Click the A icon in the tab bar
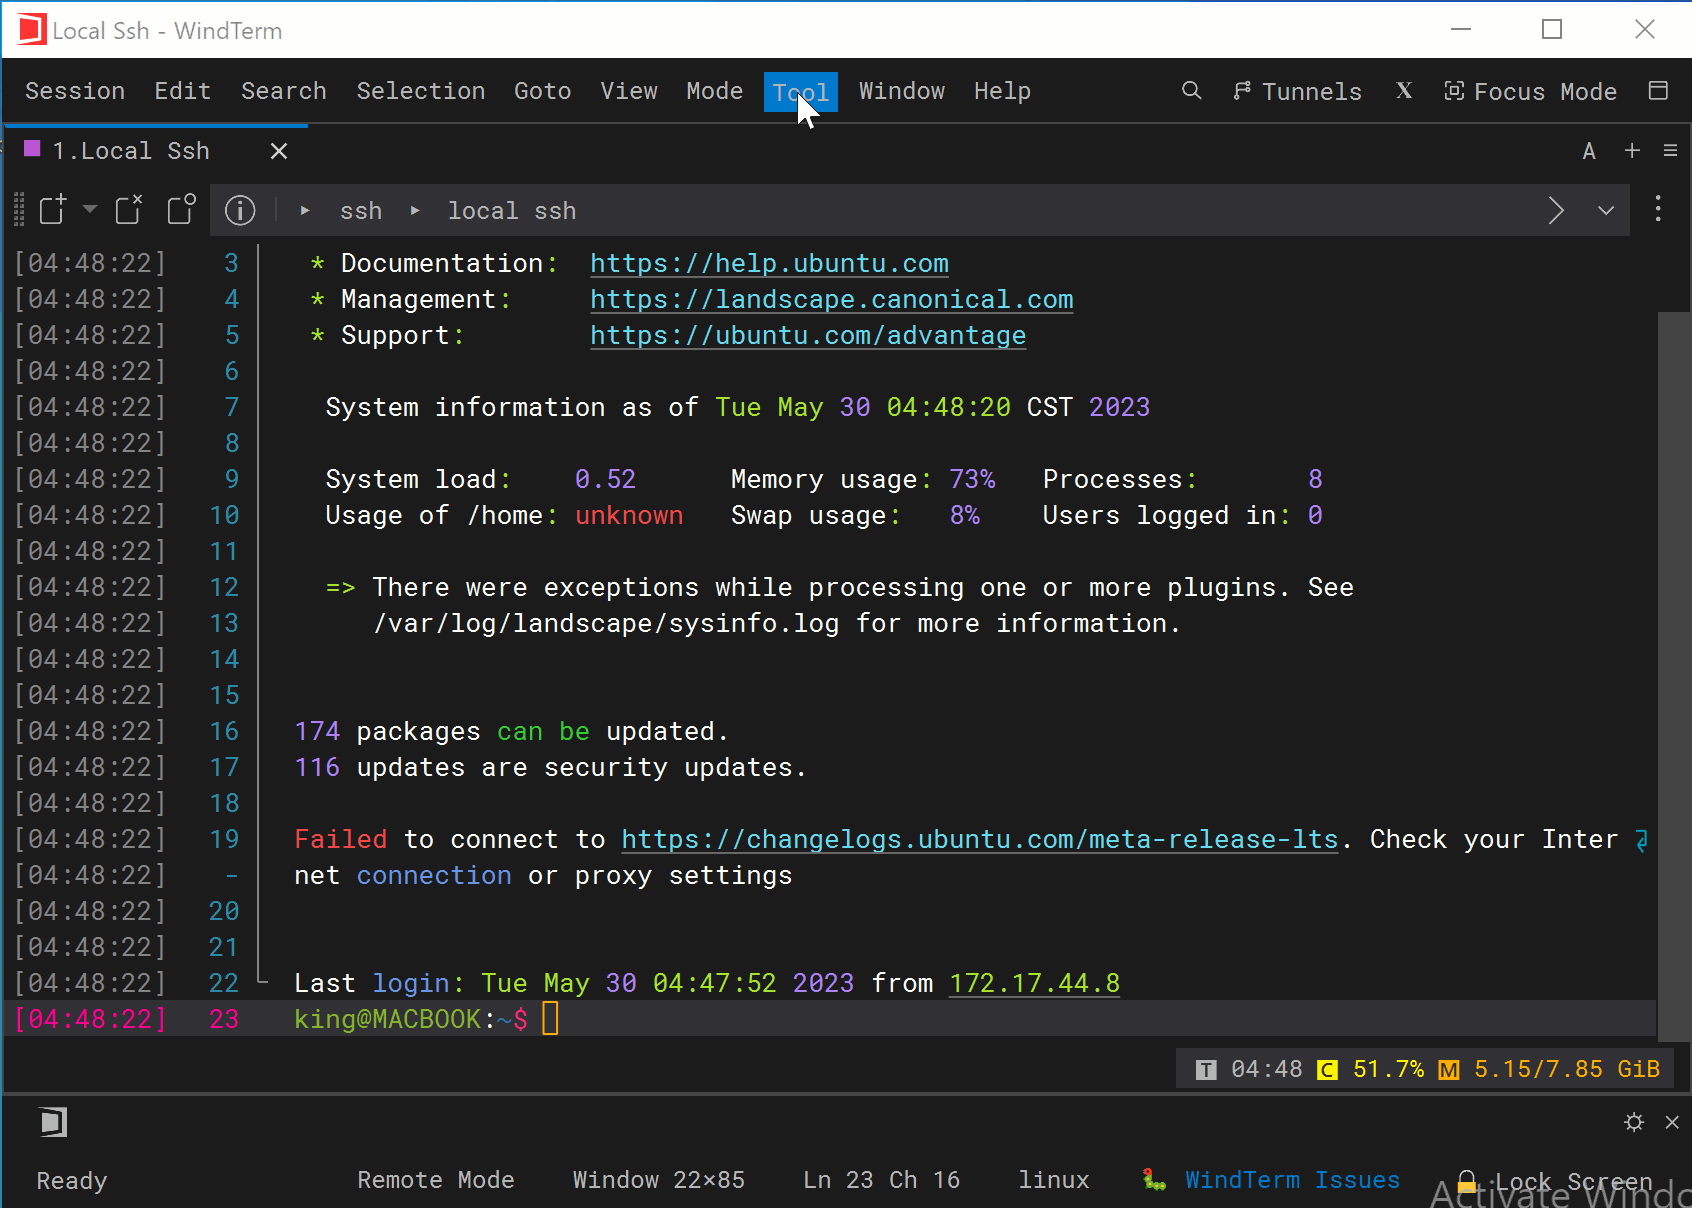The height and width of the screenshot is (1208, 1692). [1589, 151]
